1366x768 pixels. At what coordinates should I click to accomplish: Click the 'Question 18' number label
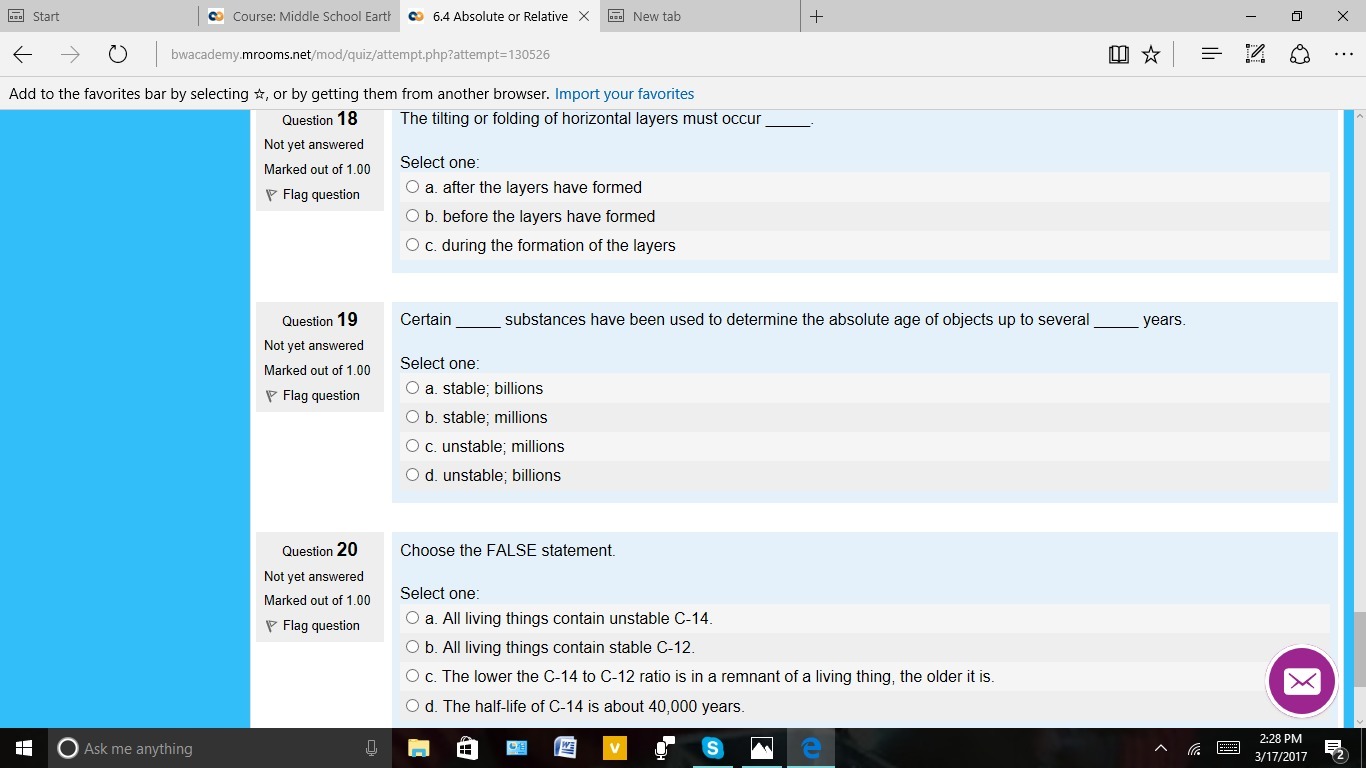(320, 119)
